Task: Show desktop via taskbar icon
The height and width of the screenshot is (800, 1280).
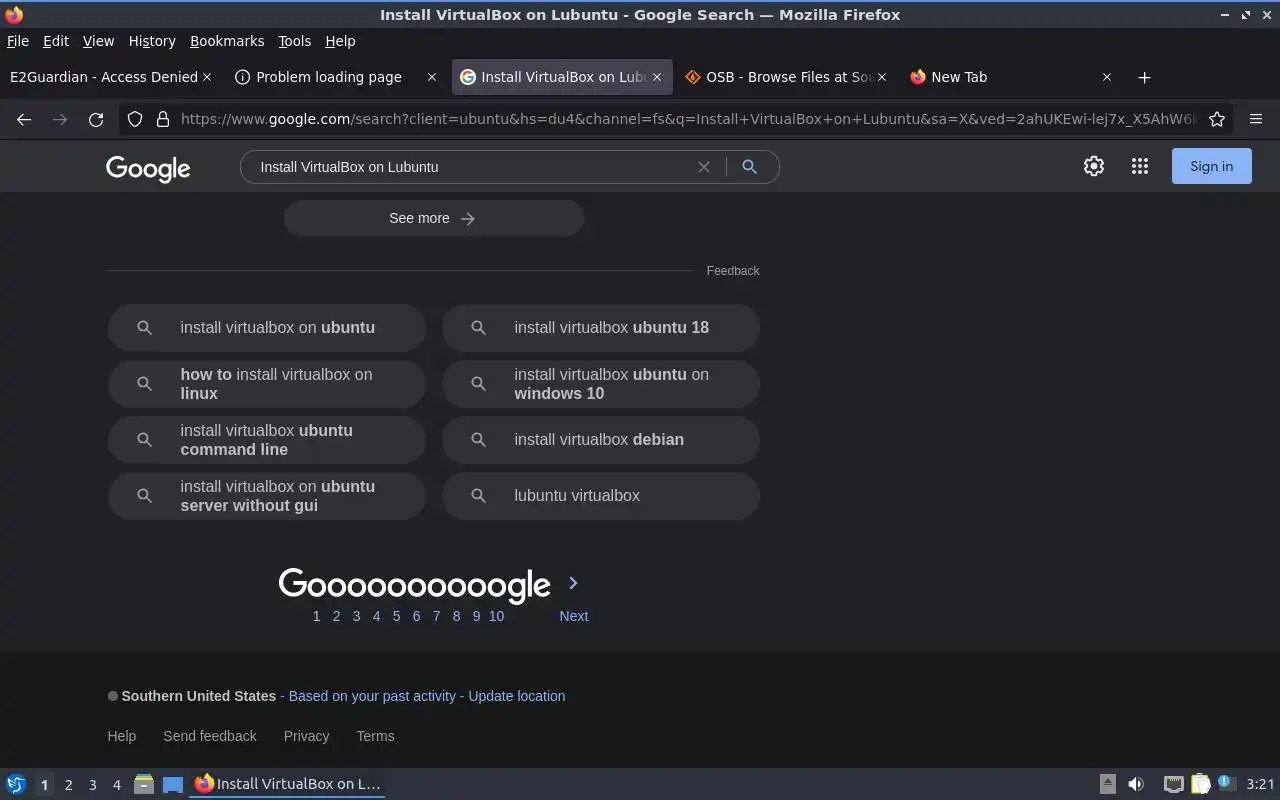Action: pyautogui.click(x=173, y=784)
